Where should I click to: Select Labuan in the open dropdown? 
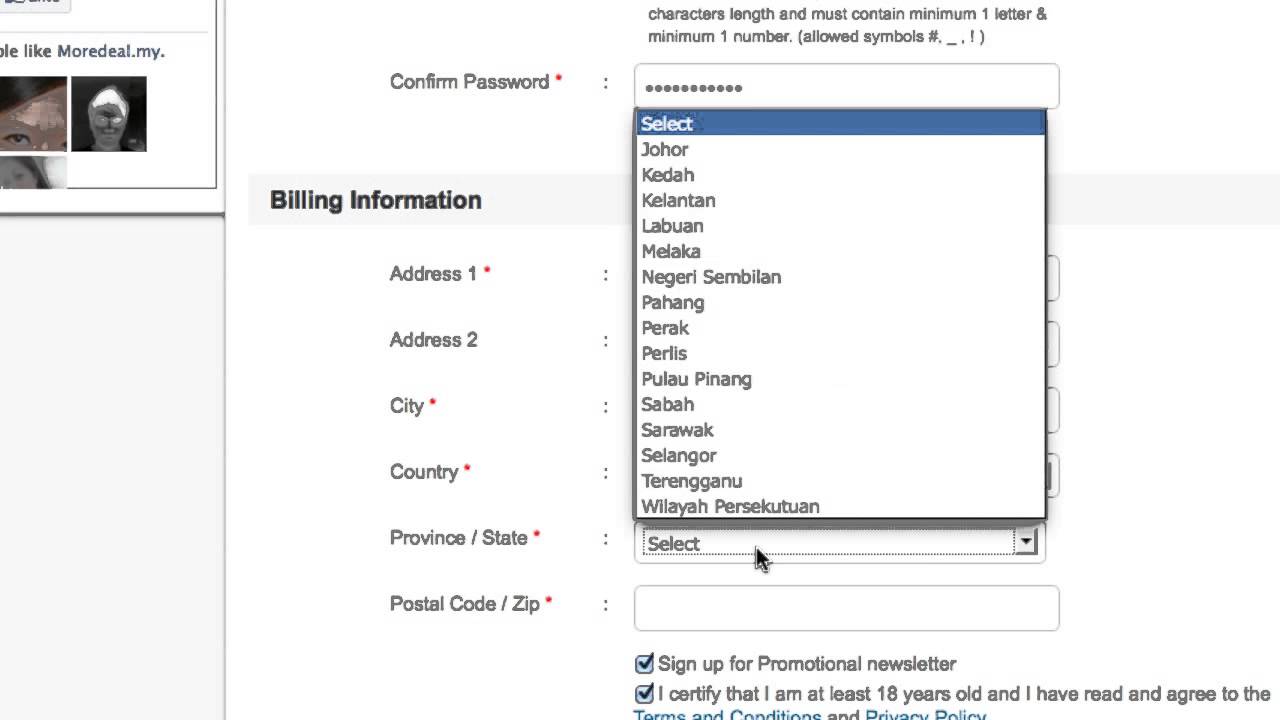pos(672,226)
